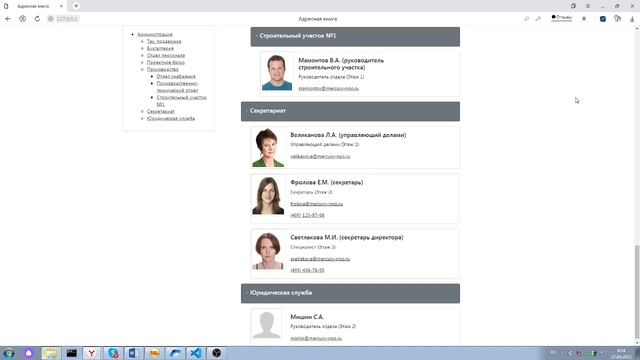Open File Explorer from the taskbar

[51, 353]
